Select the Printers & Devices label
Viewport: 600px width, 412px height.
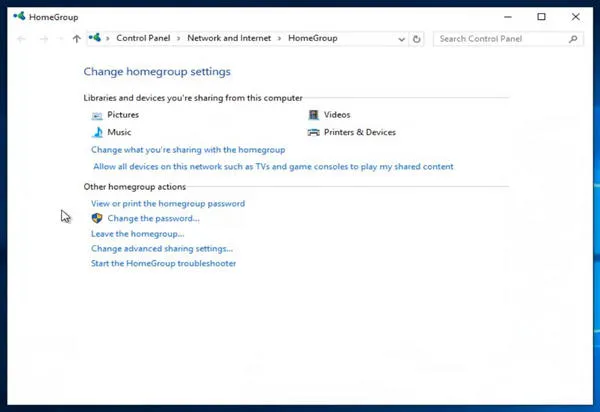360,132
